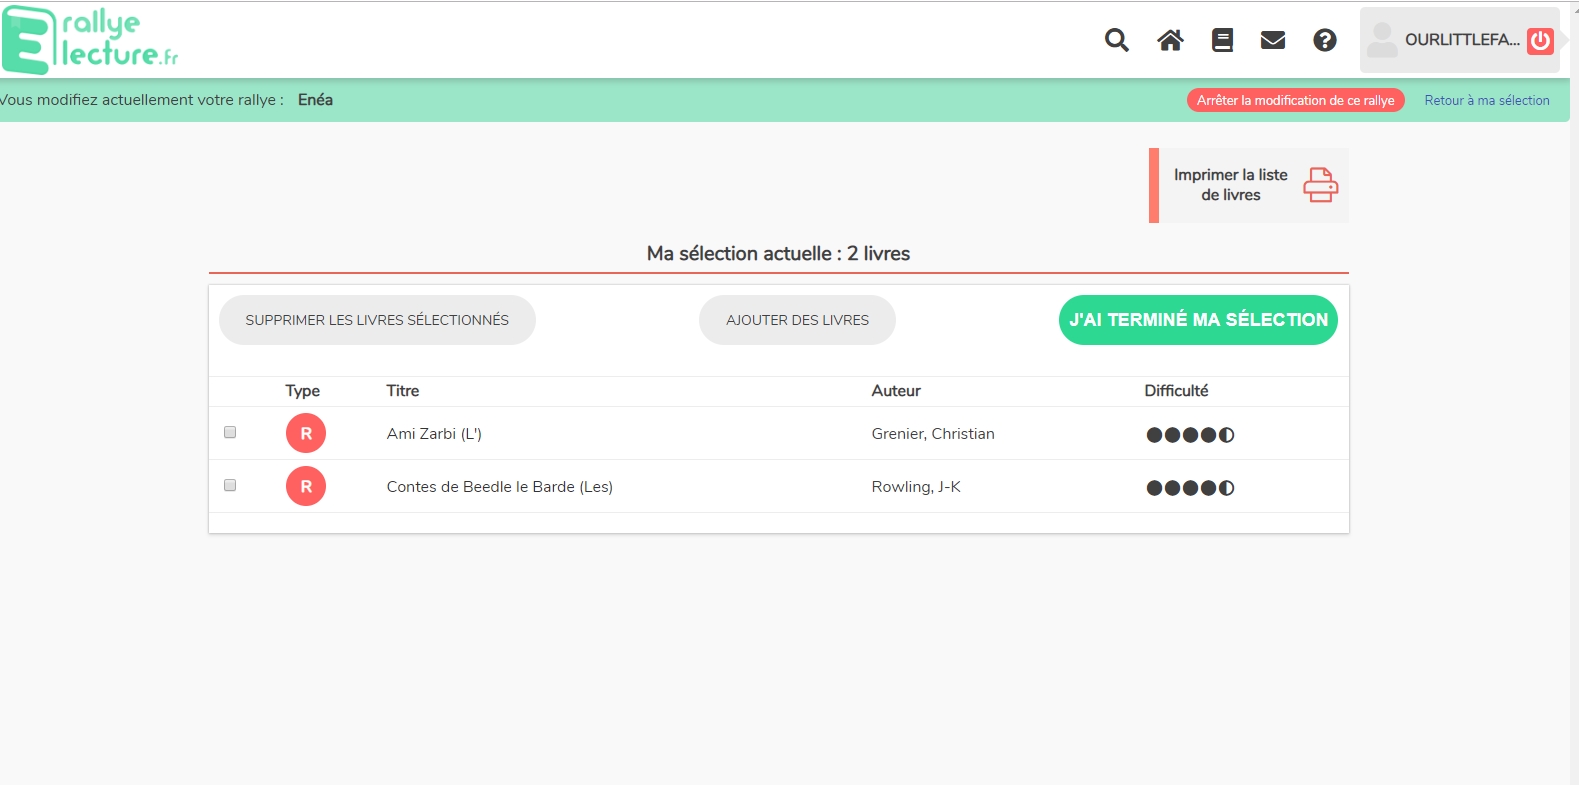Go to the home page icon
The image size is (1579, 785).
pos(1170,40)
